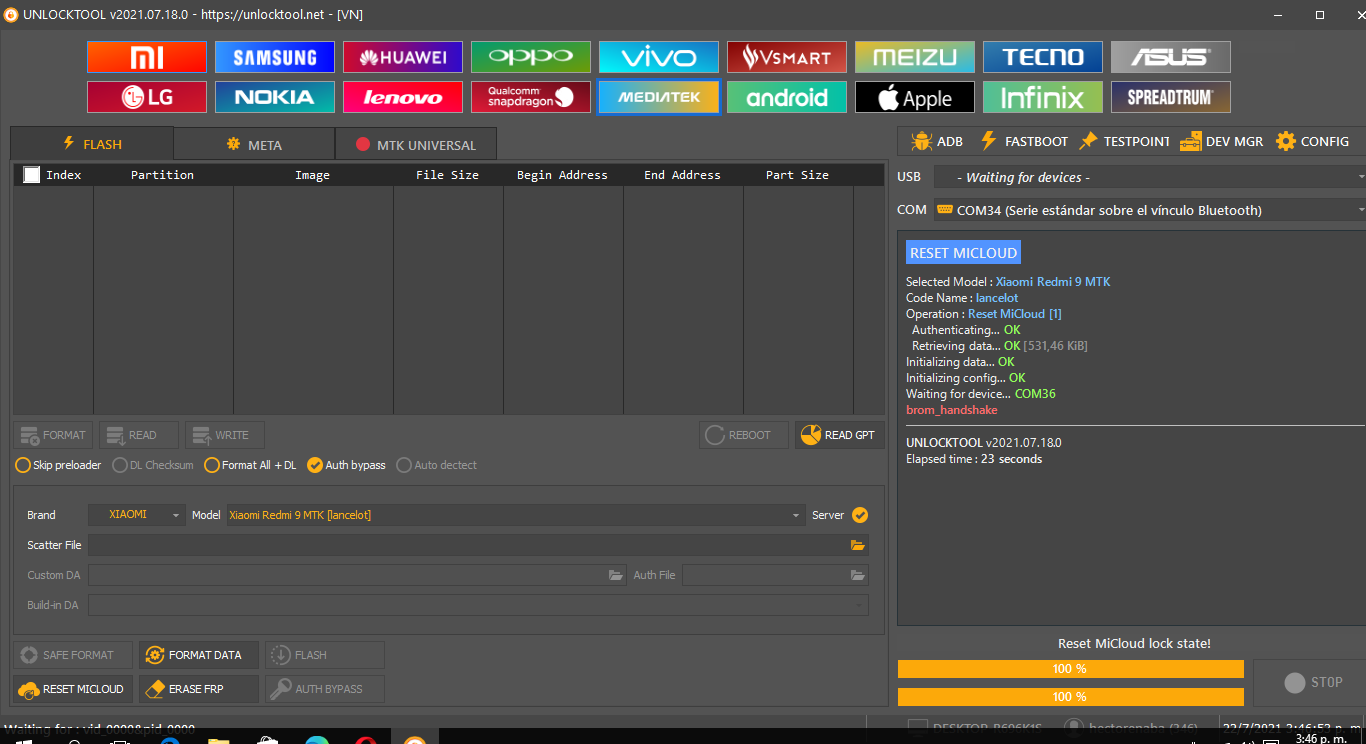Open the Spreadtrum chipset tile
Screen dimensions: 1366x744
coord(1171,97)
